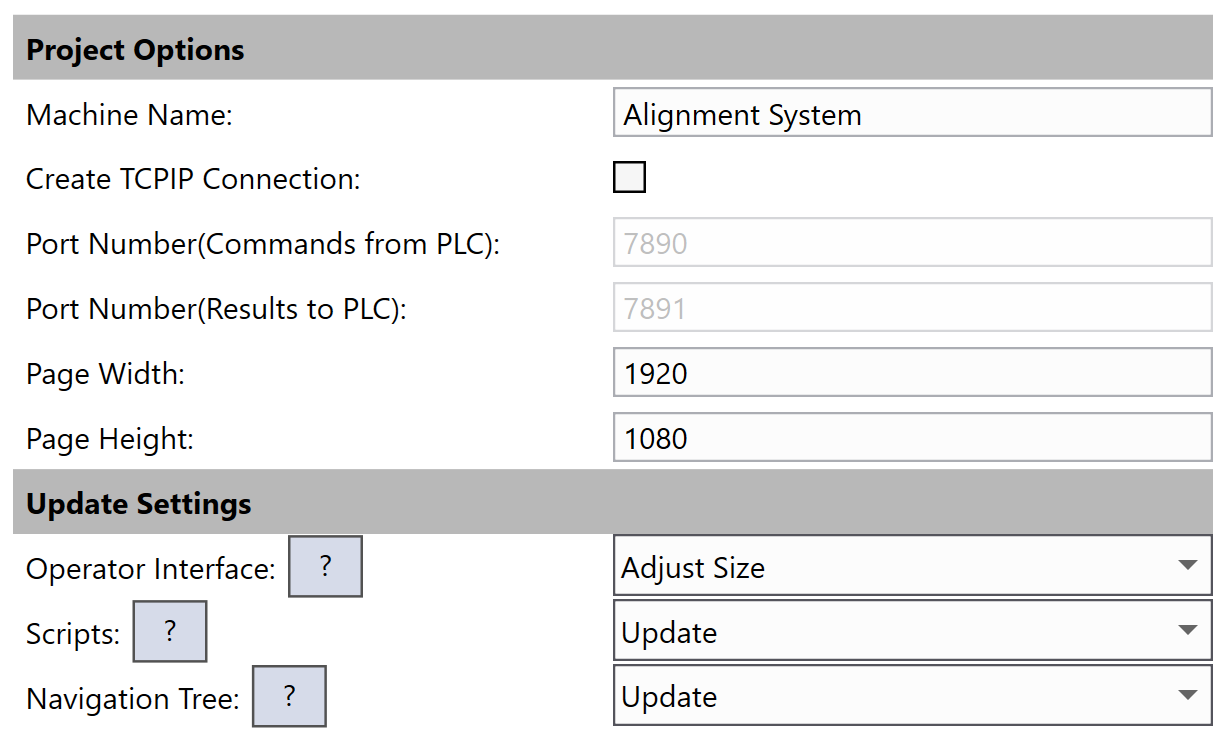This screenshot has height=742, width=1226.
Task: Click the Commands from PLC port field
Action: 911,244
